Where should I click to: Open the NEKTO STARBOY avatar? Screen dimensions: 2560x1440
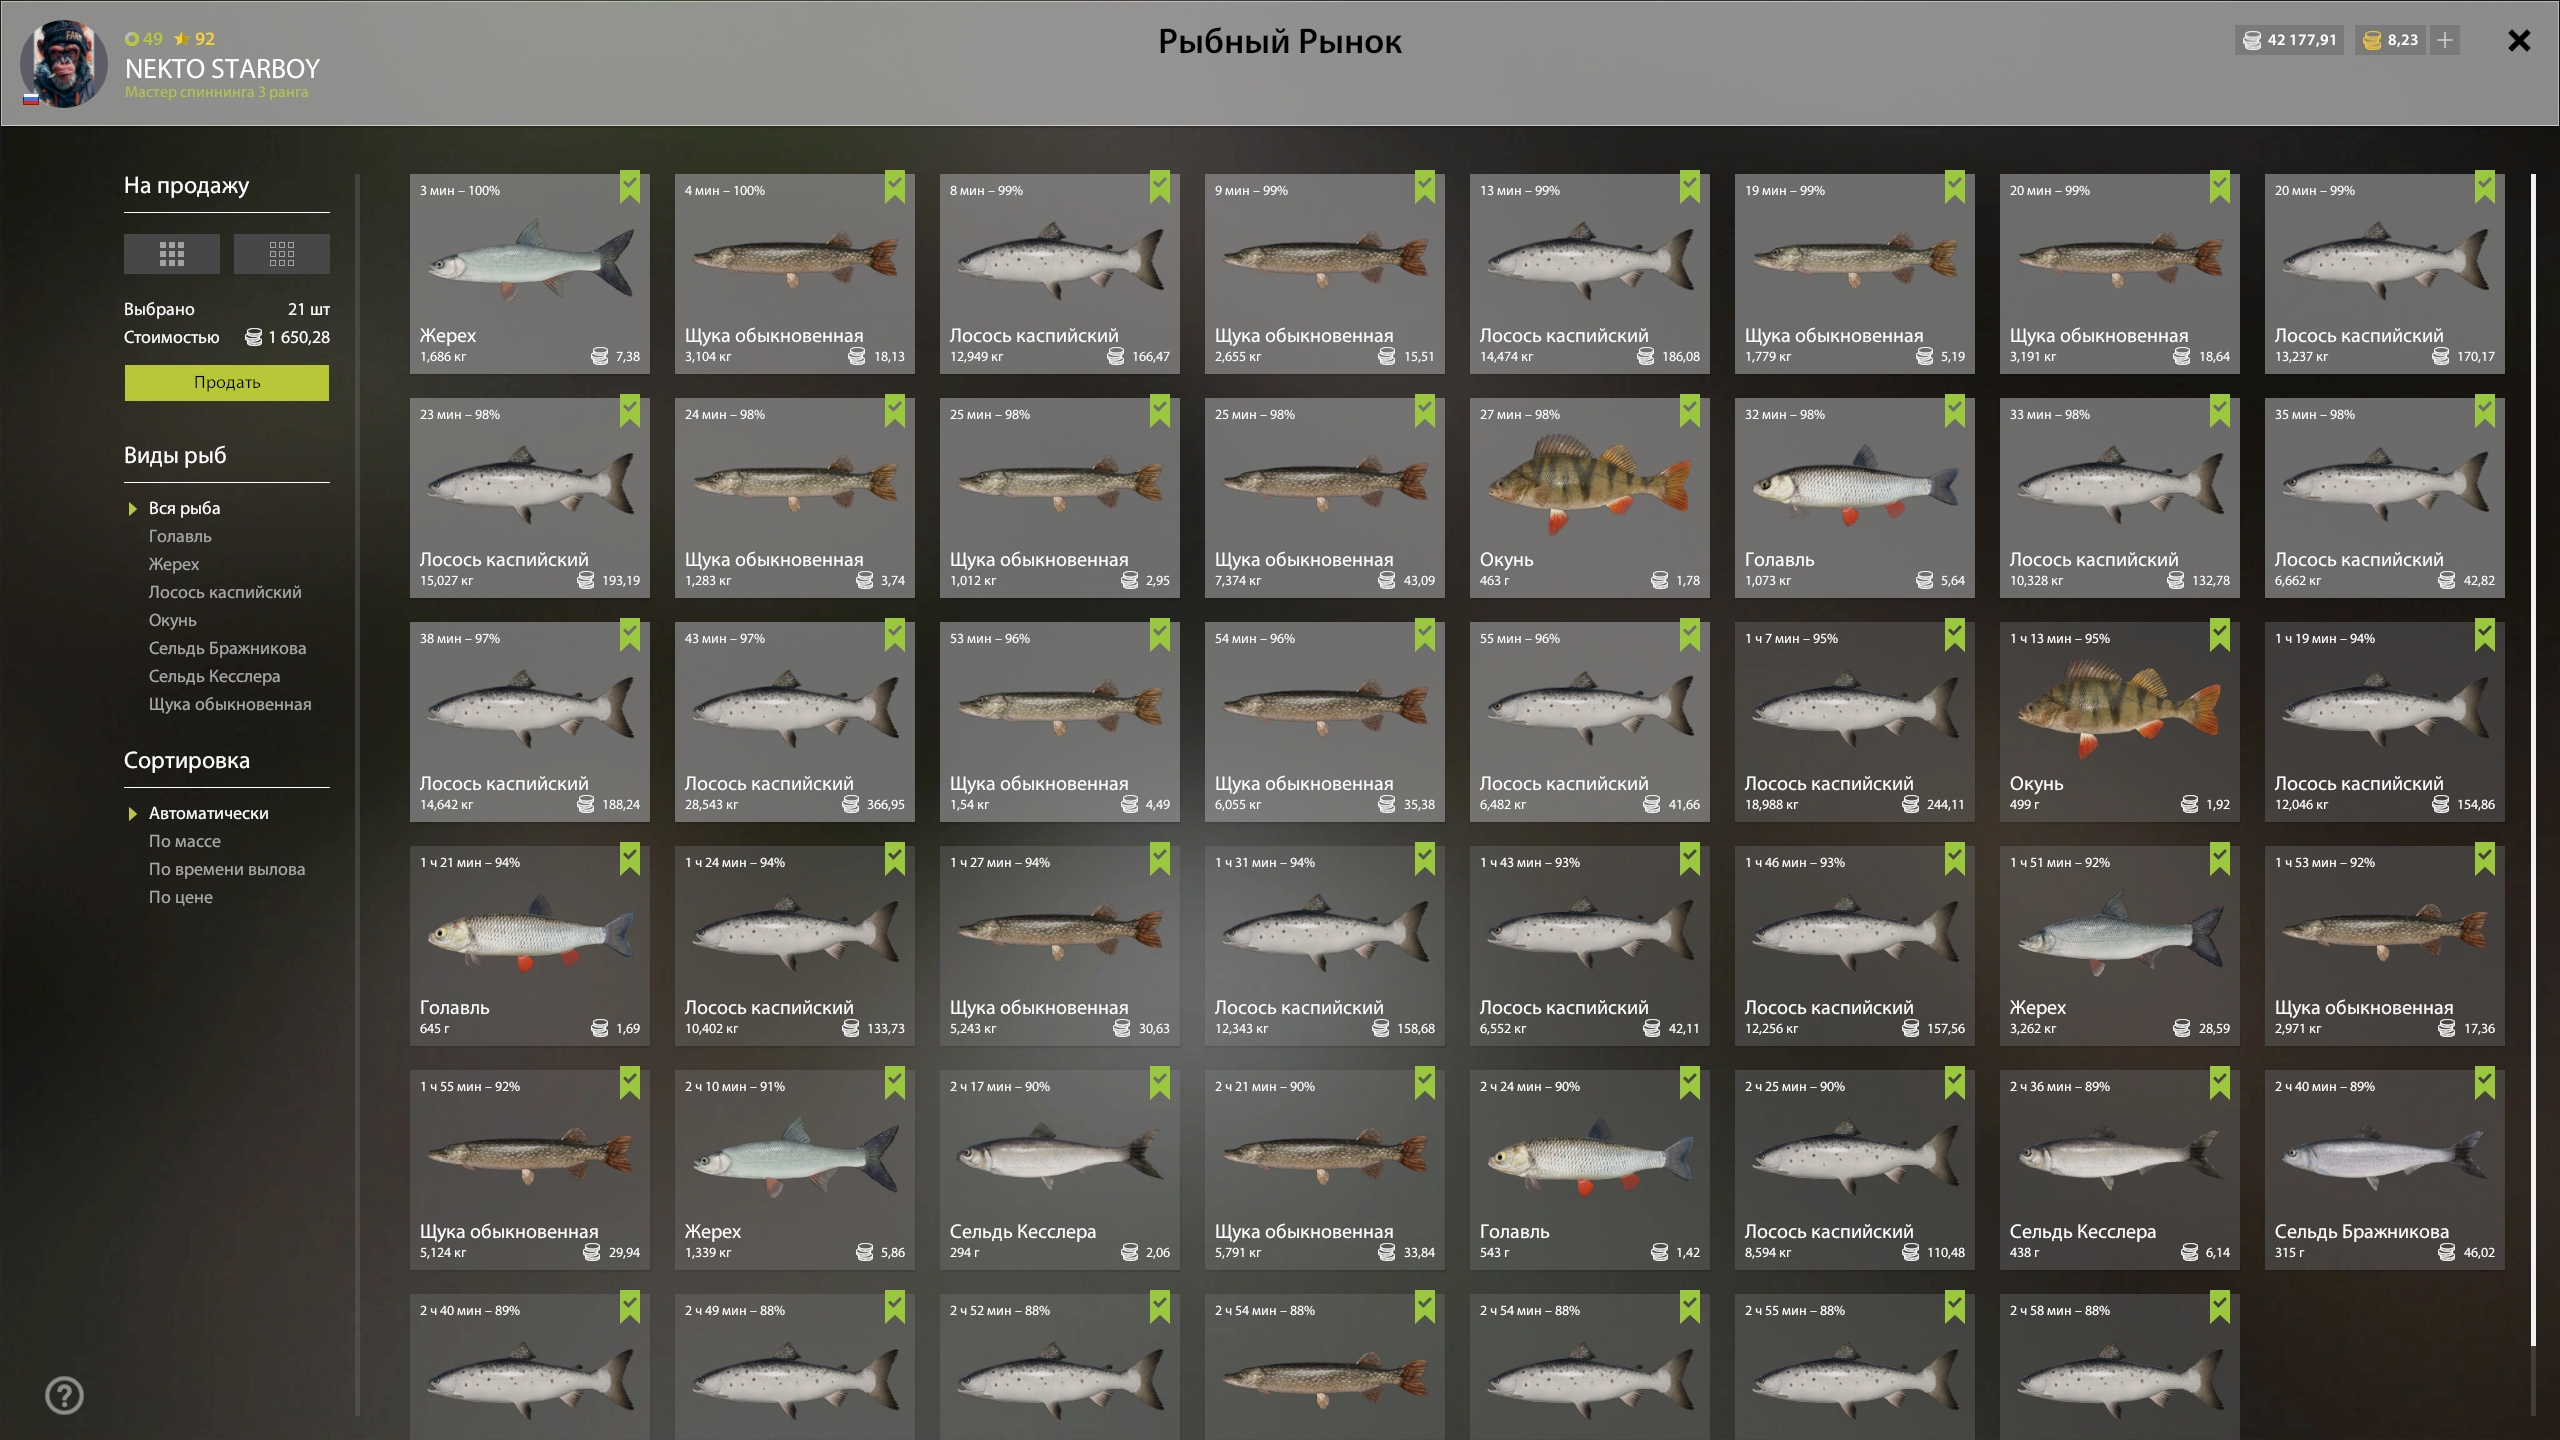pos(64,63)
